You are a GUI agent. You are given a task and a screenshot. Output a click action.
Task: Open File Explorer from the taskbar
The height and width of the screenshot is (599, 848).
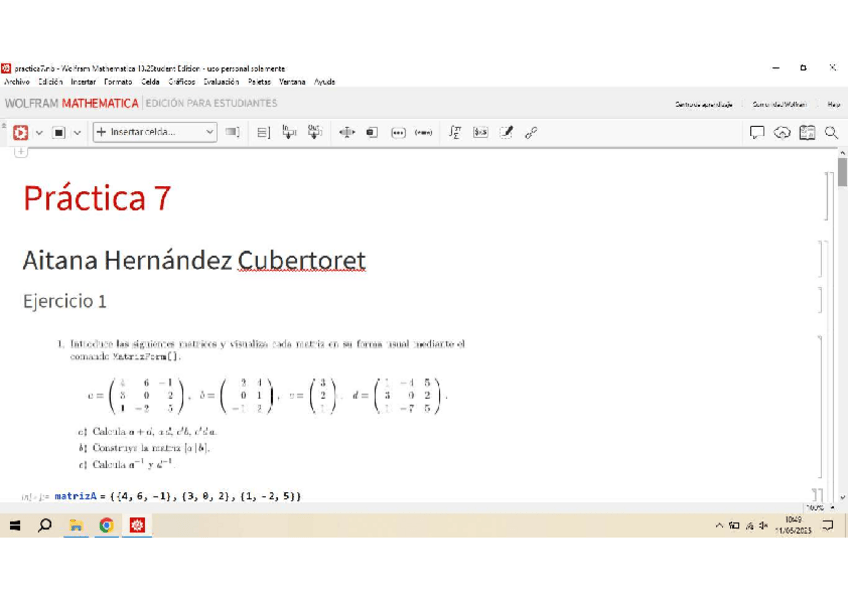pos(76,525)
